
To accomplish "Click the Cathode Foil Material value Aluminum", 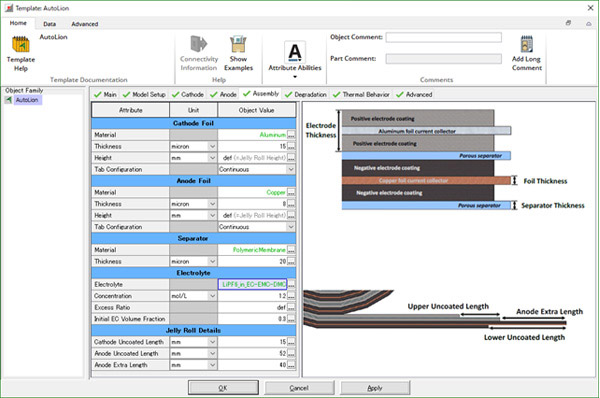I will [x=253, y=135].
